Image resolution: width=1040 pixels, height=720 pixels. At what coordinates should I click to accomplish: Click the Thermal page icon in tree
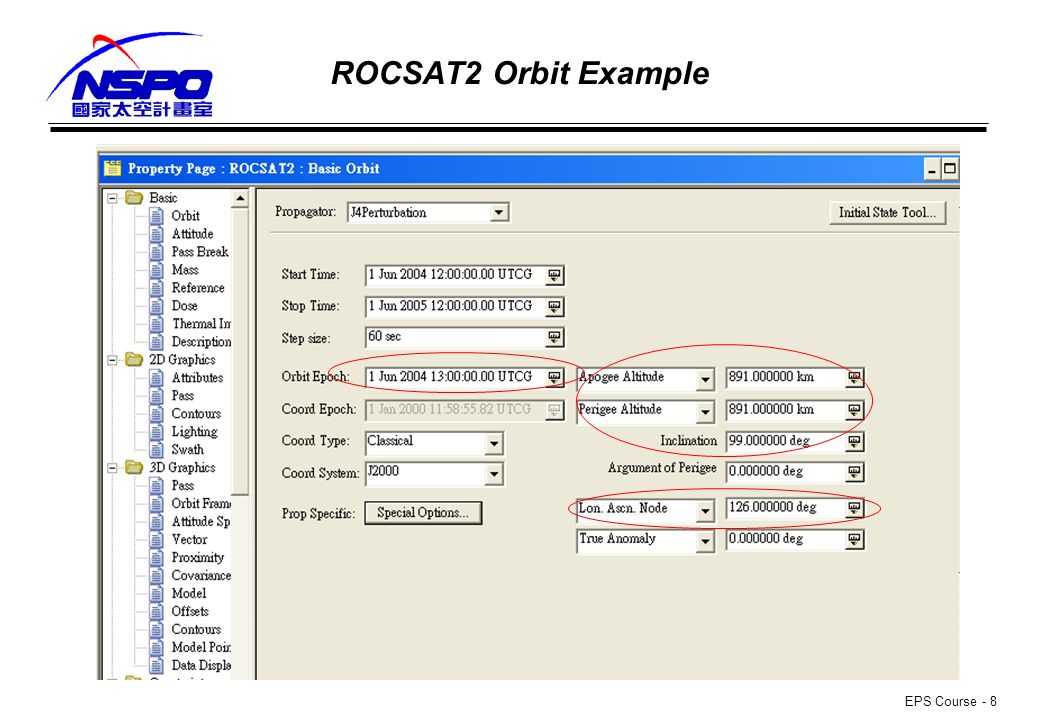[156, 324]
